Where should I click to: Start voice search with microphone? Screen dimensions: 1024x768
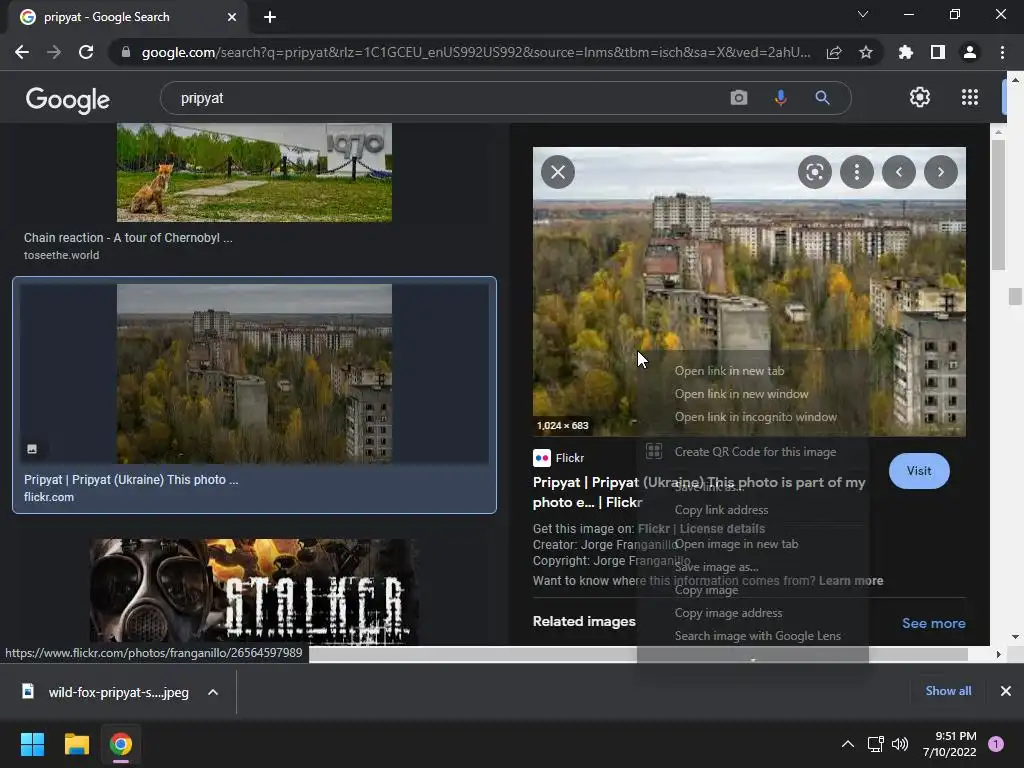click(x=780, y=98)
